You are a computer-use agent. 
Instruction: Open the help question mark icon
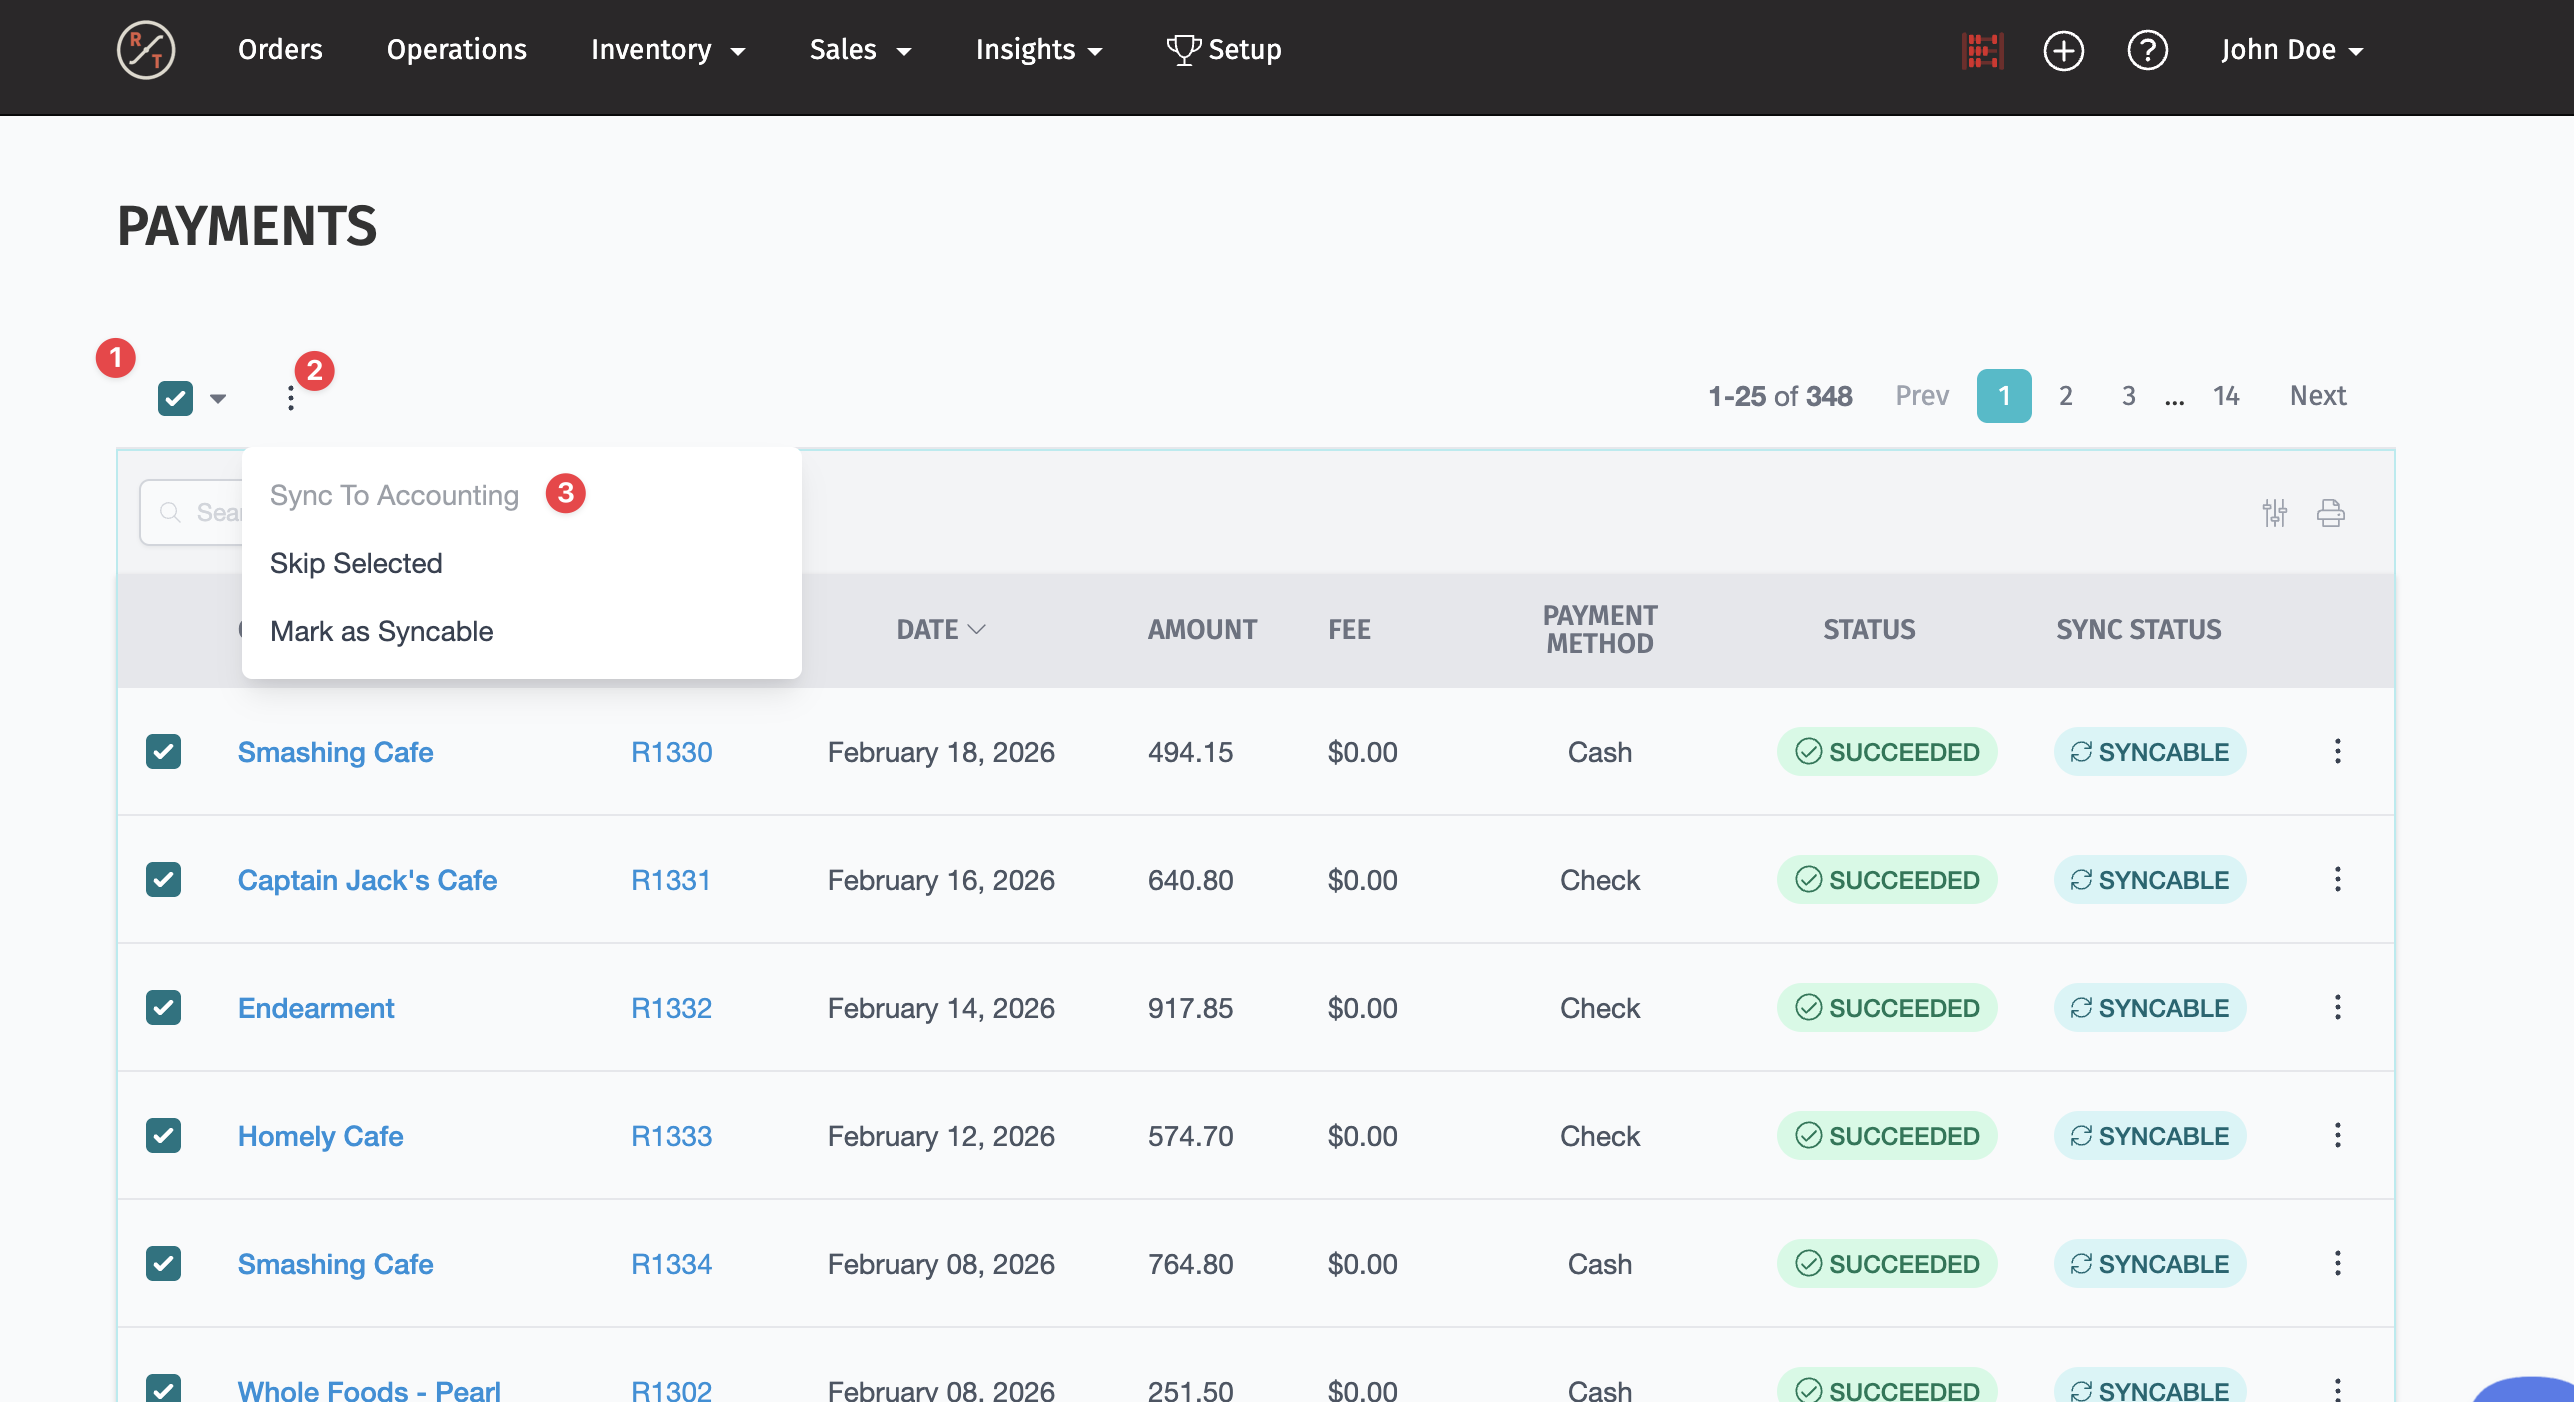click(2147, 50)
